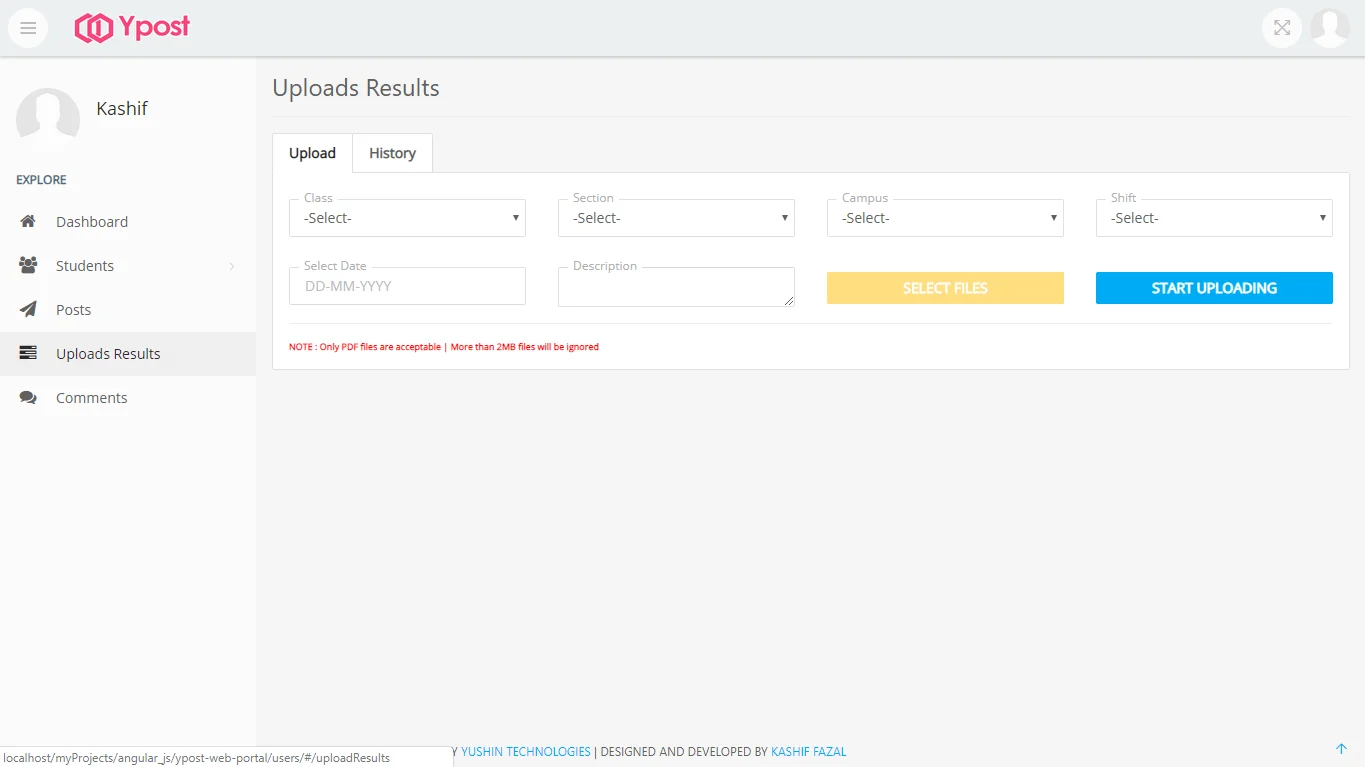Click the hamburger menu icon
Screen dimensions: 1365x767
pos(28,28)
